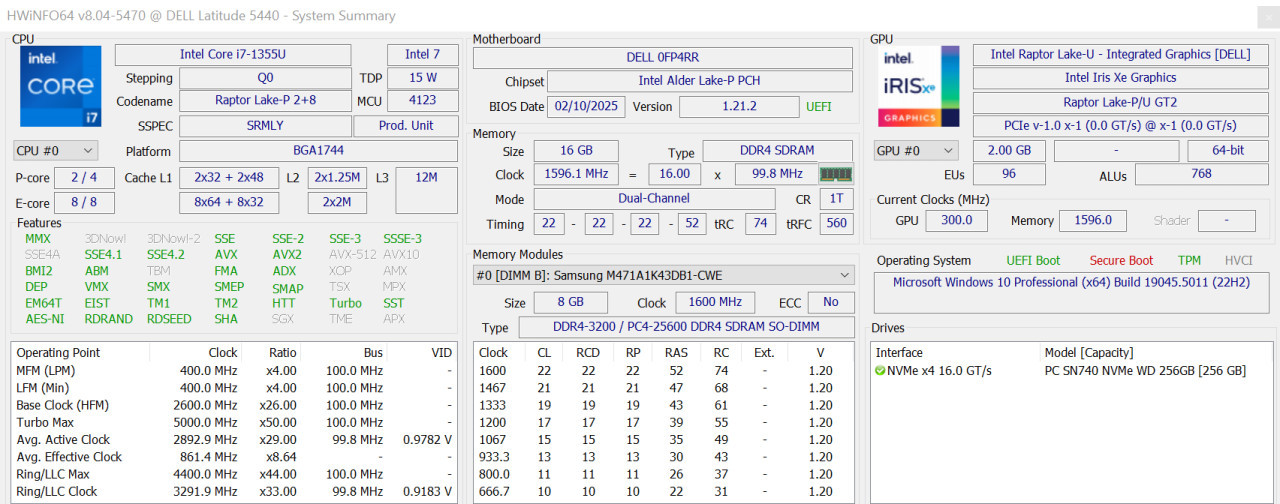The width and height of the screenshot is (1280, 504).
Task: Click the CR value 1T
Action: (x=837, y=199)
